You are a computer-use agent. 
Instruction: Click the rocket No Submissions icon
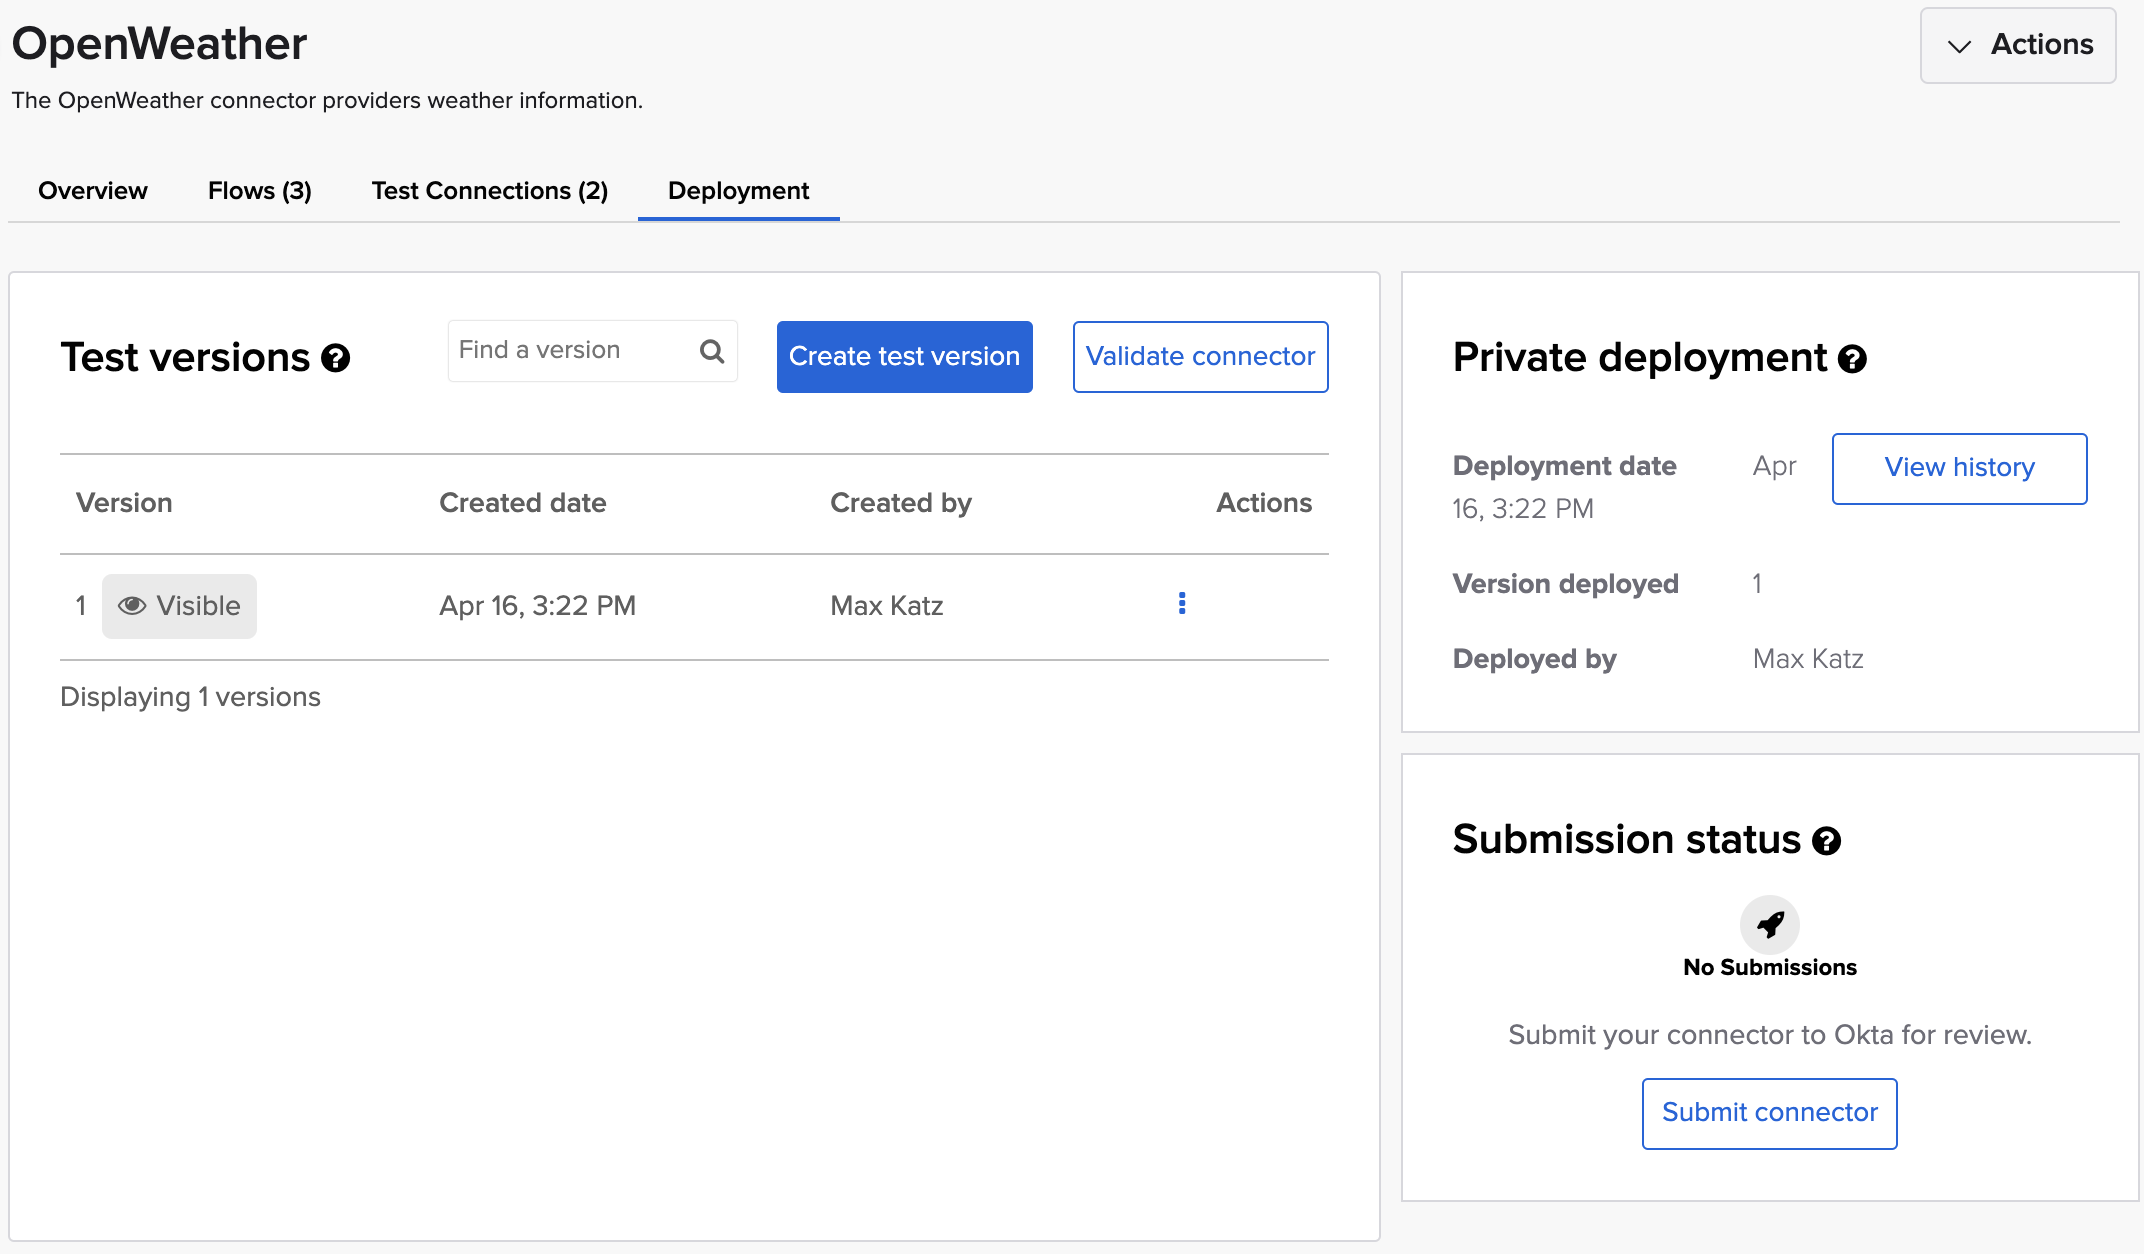pos(1770,925)
